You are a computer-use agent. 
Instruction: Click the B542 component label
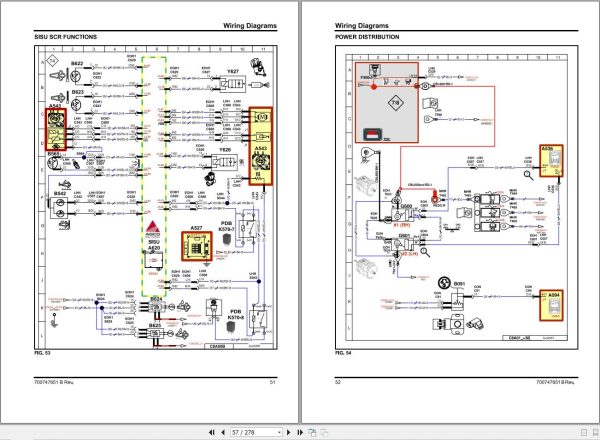click(60, 194)
